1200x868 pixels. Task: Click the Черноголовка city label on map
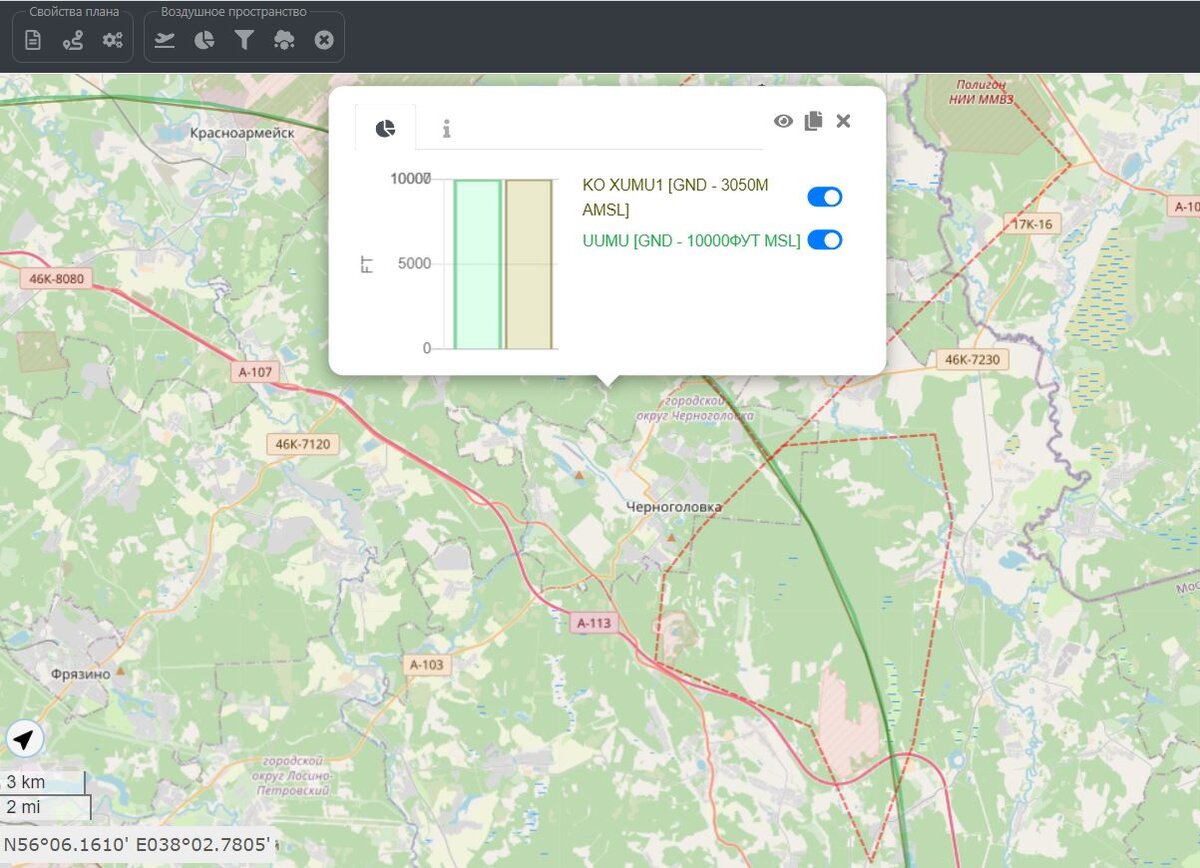(674, 507)
